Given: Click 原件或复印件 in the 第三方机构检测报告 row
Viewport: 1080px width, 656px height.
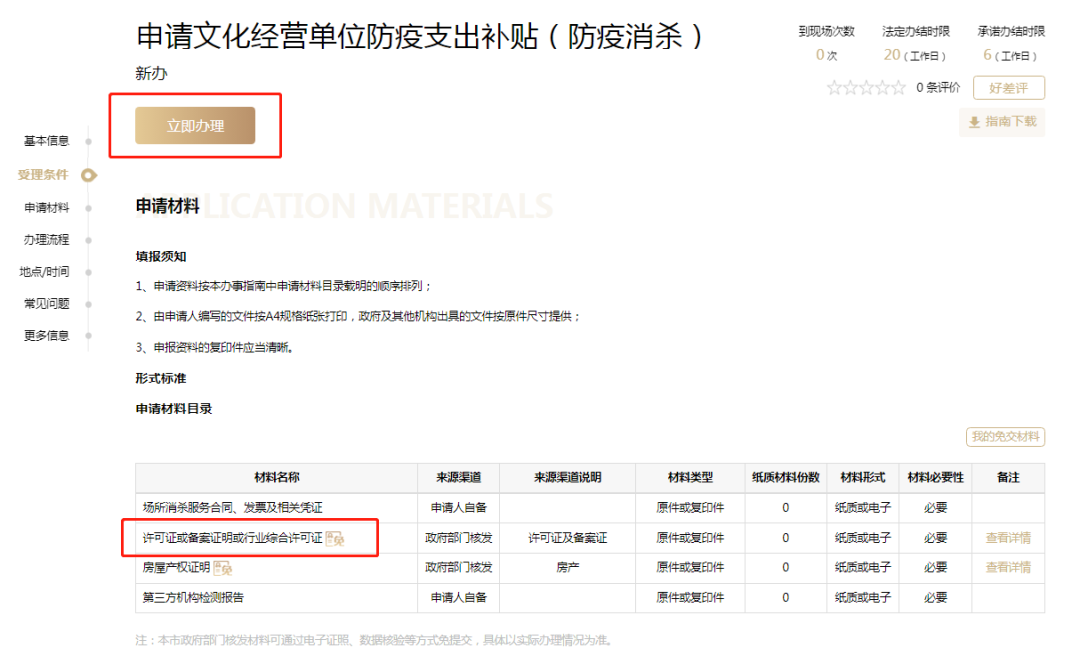Looking at the screenshot, I should click(690, 597).
